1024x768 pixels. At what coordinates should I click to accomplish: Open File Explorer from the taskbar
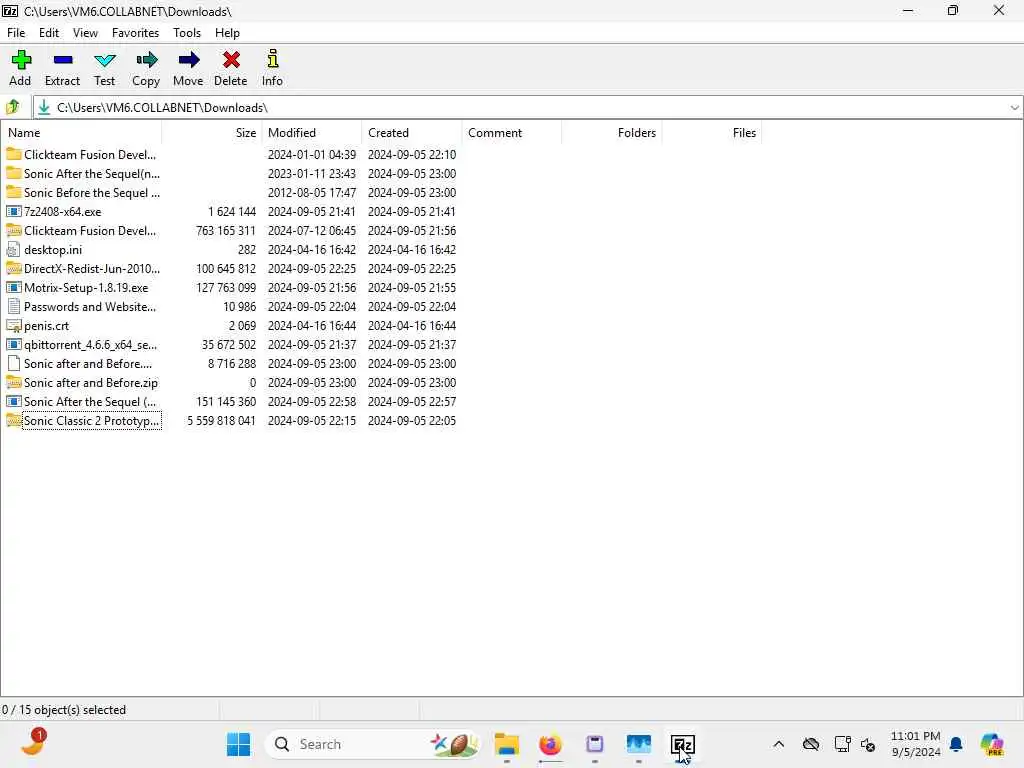click(x=507, y=744)
